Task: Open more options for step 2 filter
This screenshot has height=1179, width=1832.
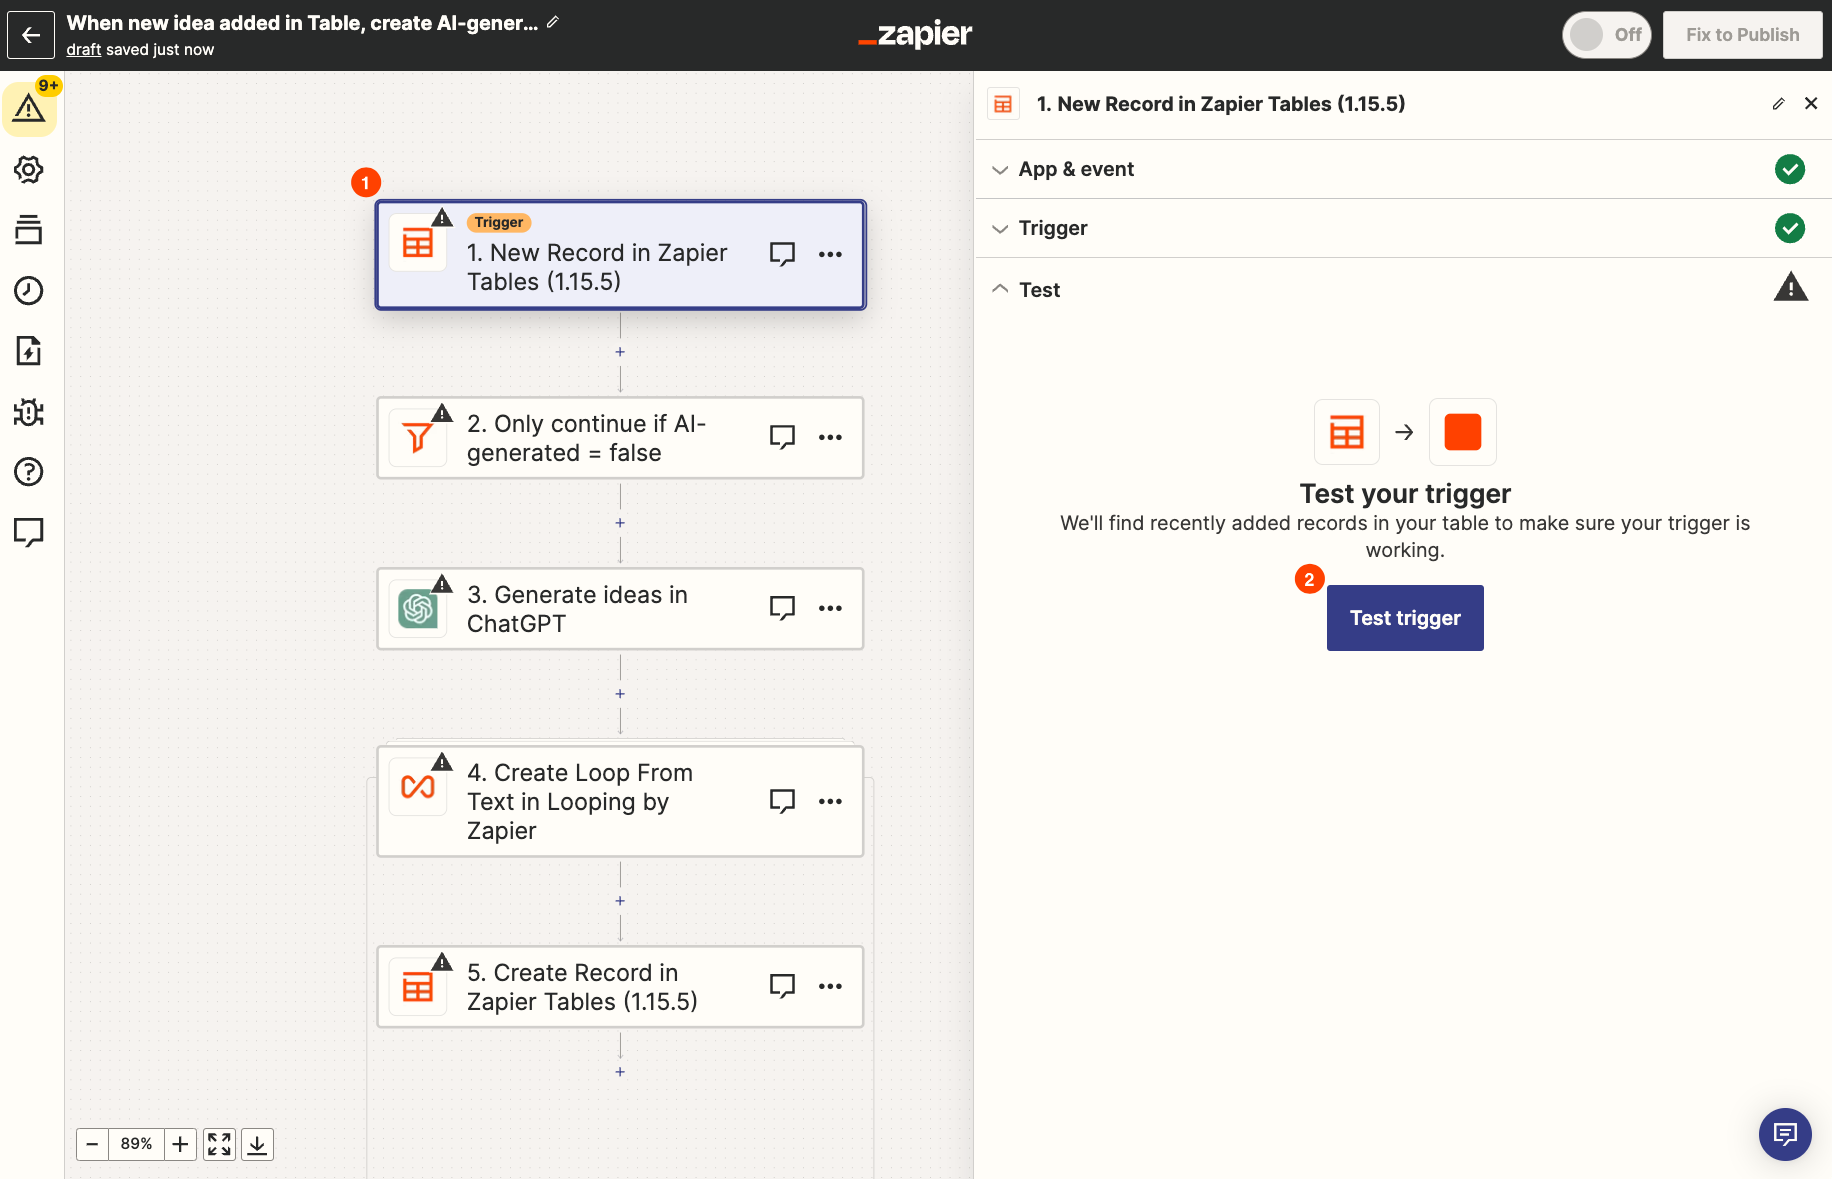Action: pyautogui.click(x=830, y=437)
